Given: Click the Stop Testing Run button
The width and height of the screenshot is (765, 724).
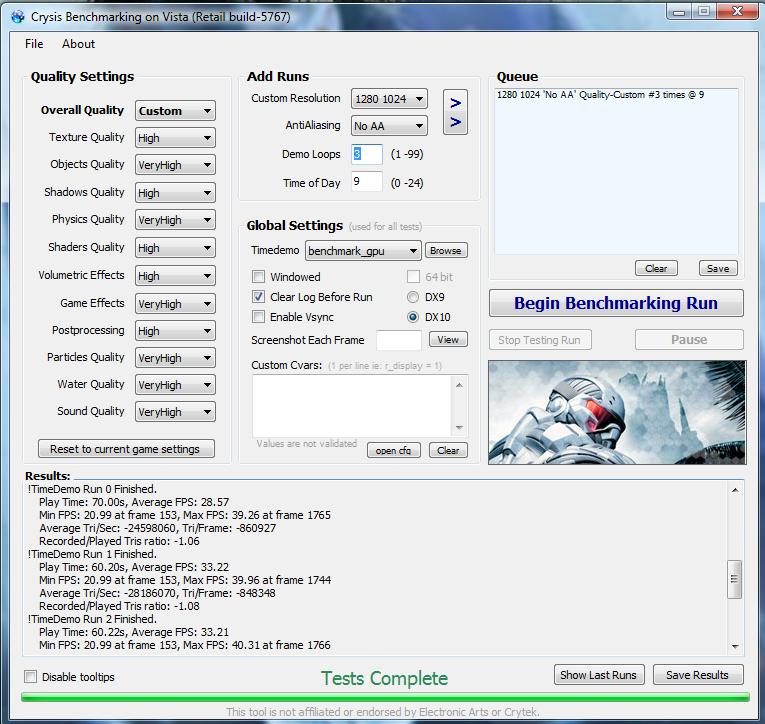Looking at the screenshot, I should 540,340.
